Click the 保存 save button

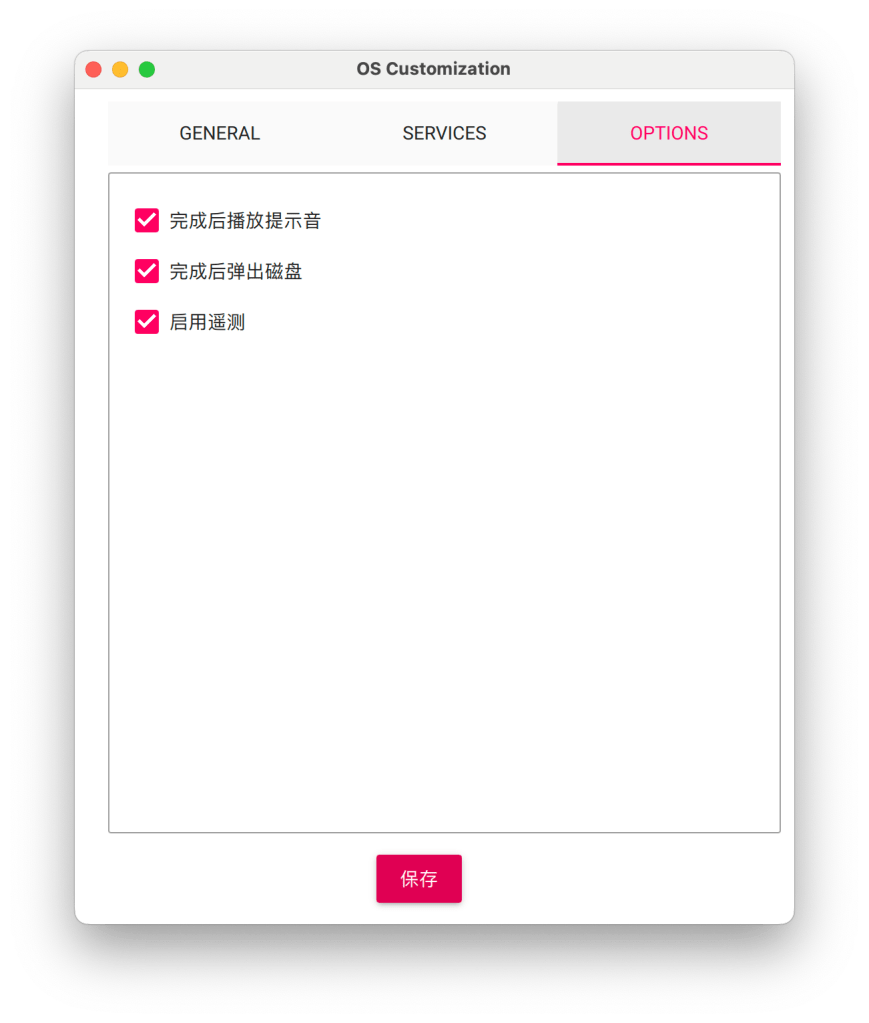pyautogui.click(x=419, y=879)
